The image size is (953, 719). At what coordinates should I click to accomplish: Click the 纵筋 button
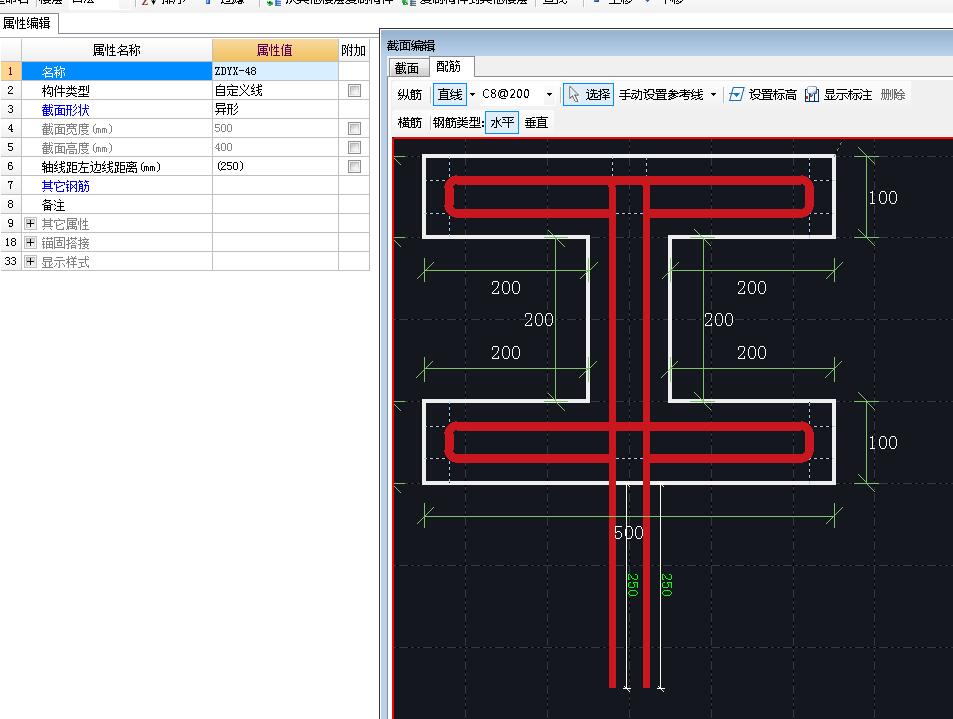pyautogui.click(x=410, y=94)
